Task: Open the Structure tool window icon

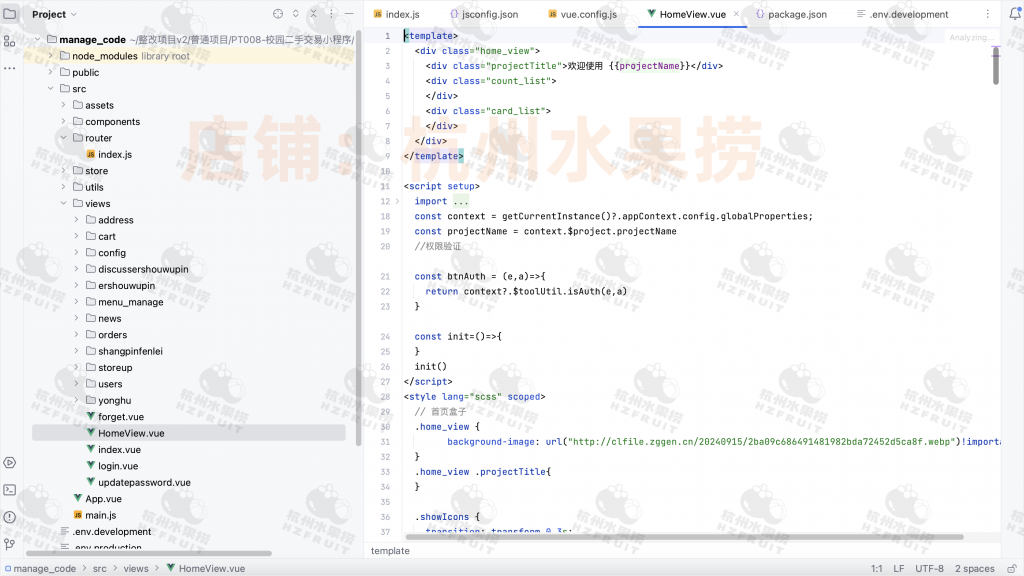Action: pos(10,41)
